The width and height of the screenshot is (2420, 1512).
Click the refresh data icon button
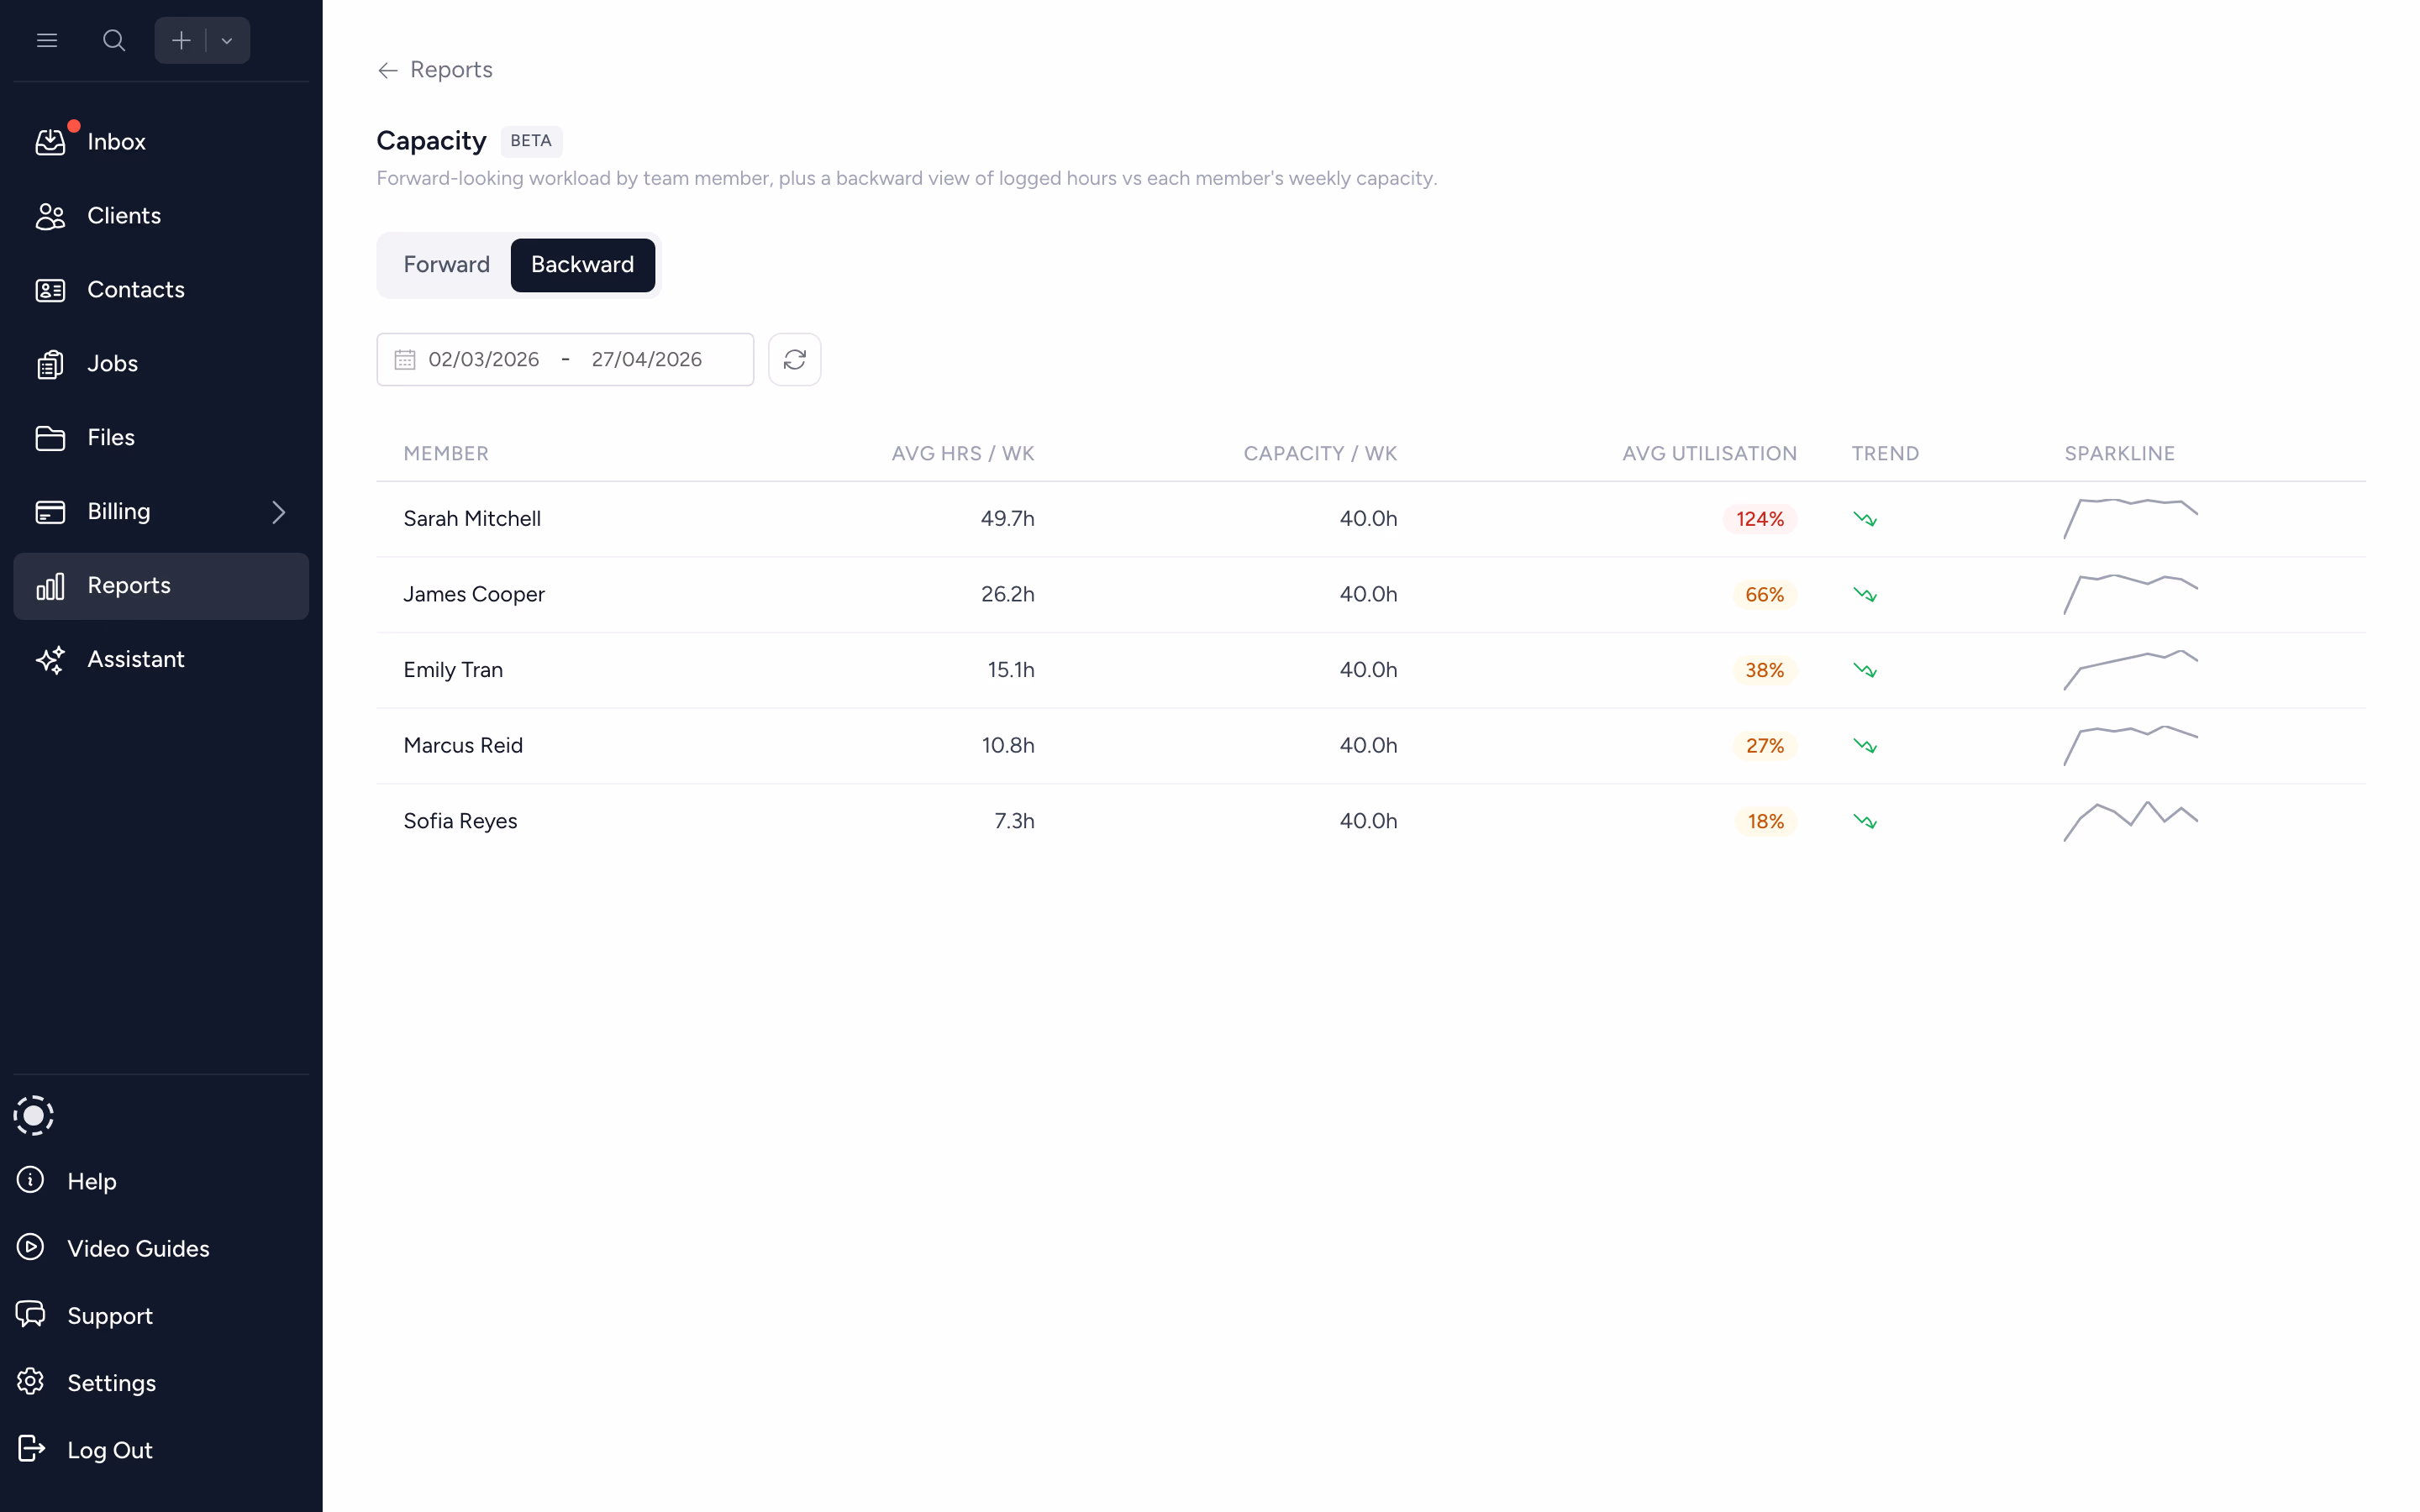[x=794, y=359]
